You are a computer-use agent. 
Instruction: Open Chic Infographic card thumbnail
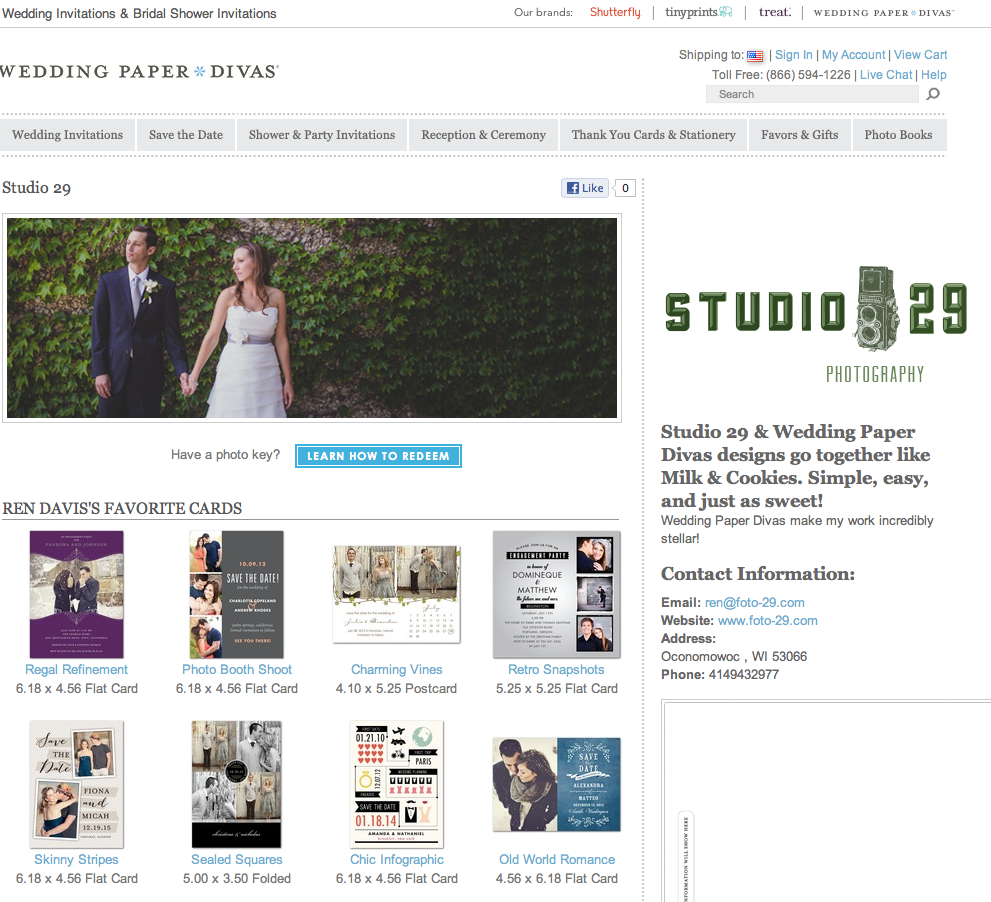pyautogui.click(x=397, y=784)
